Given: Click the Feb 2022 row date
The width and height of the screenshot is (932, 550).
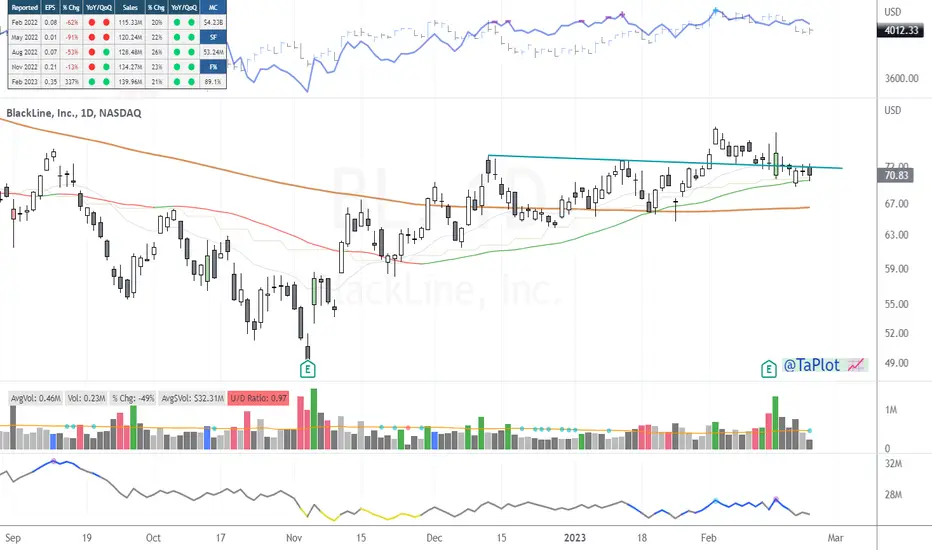Looking at the screenshot, I should [x=24, y=22].
